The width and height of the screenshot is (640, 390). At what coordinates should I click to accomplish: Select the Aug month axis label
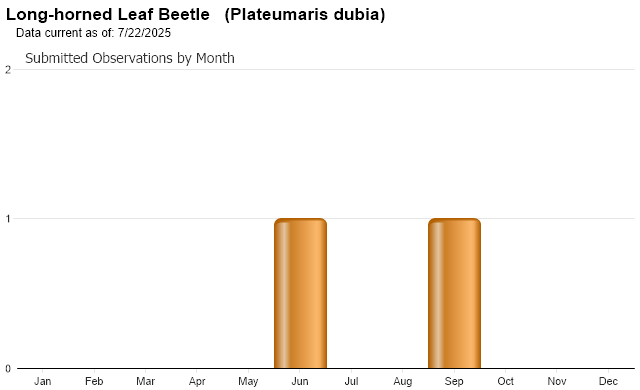click(402, 381)
